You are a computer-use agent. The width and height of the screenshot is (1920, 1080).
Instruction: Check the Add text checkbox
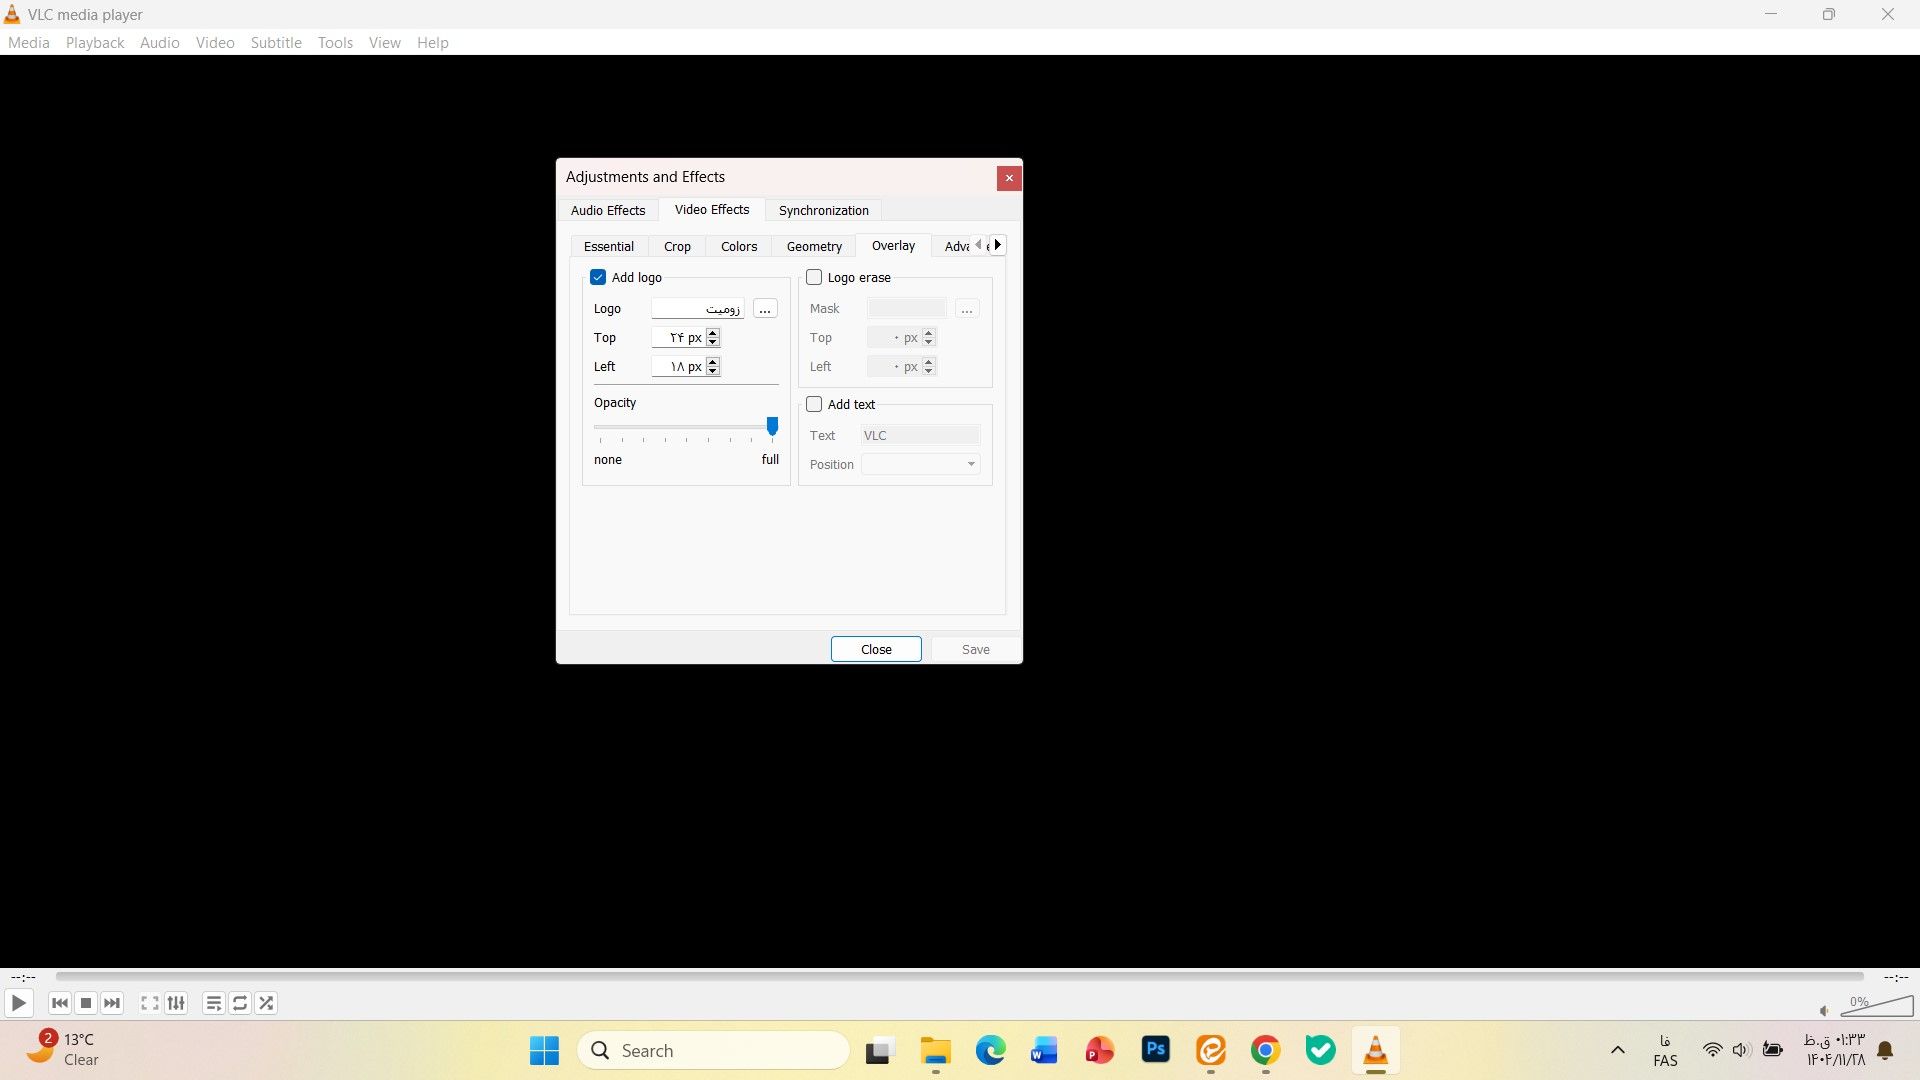click(813, 404)
